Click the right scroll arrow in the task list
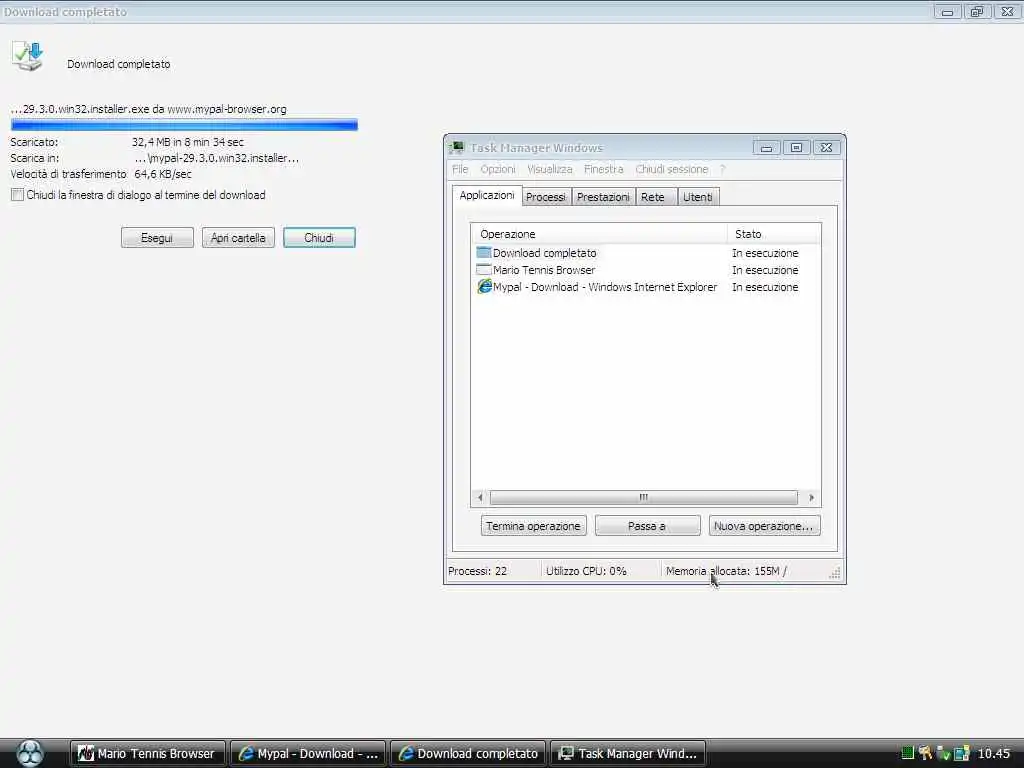The width and height of the screenshot is (1024, 768). tap(811, 498)
